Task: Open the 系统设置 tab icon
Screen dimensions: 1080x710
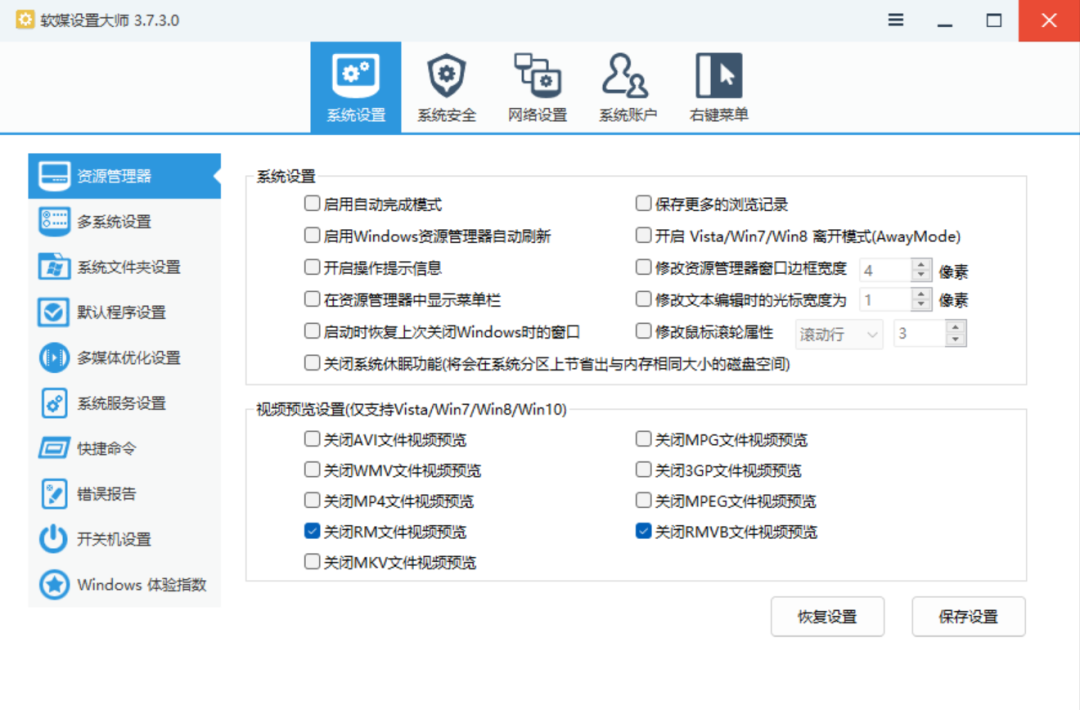Action: [x=355, y=74]
